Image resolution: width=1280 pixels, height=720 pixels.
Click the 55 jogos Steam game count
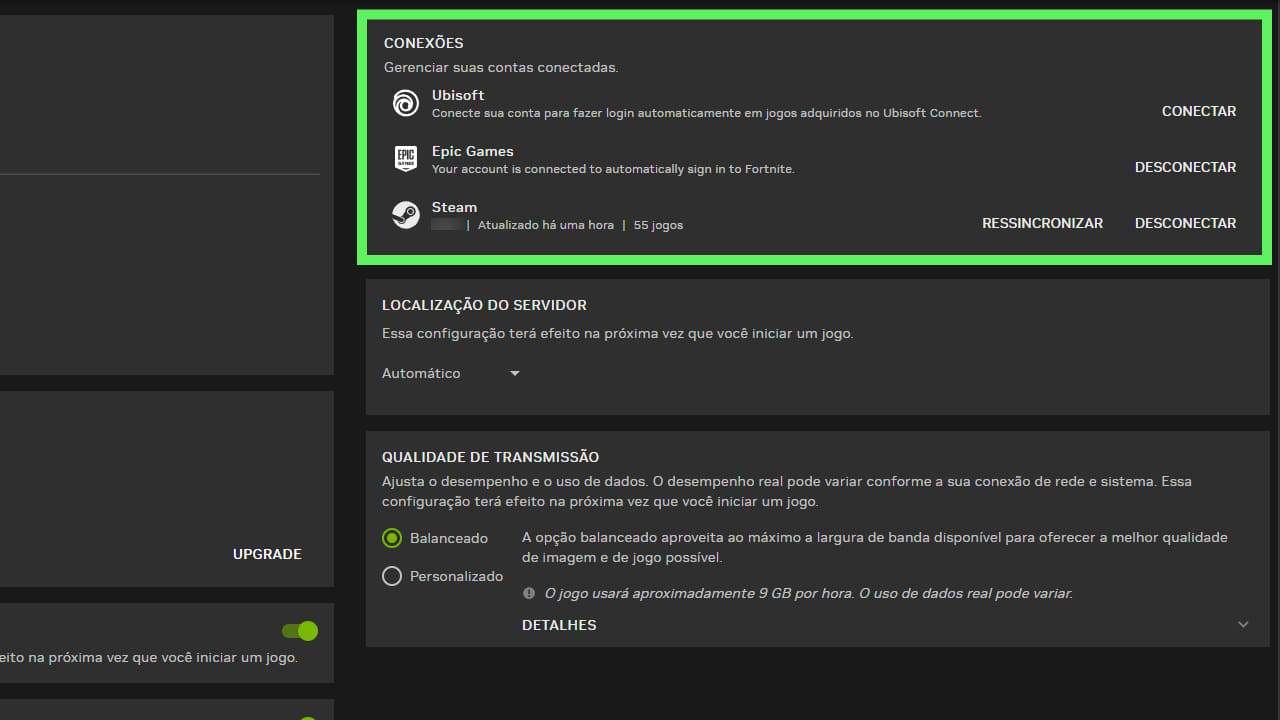click(x=660, y=224)
